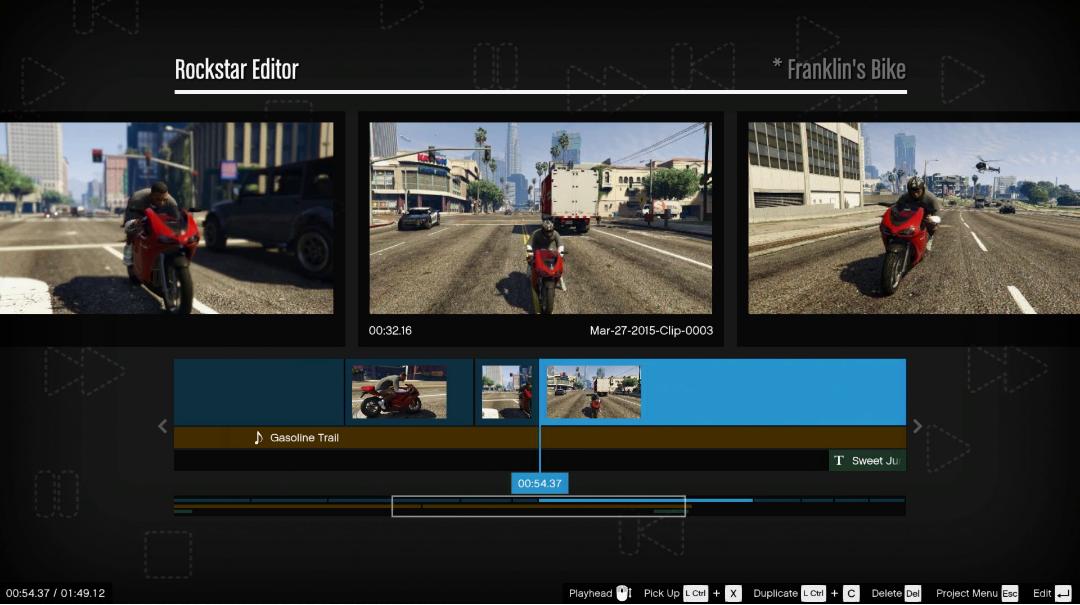Click the C key icon for Duplicate
This screenshot has width=1080, height=605.
[x=851, y=593]
